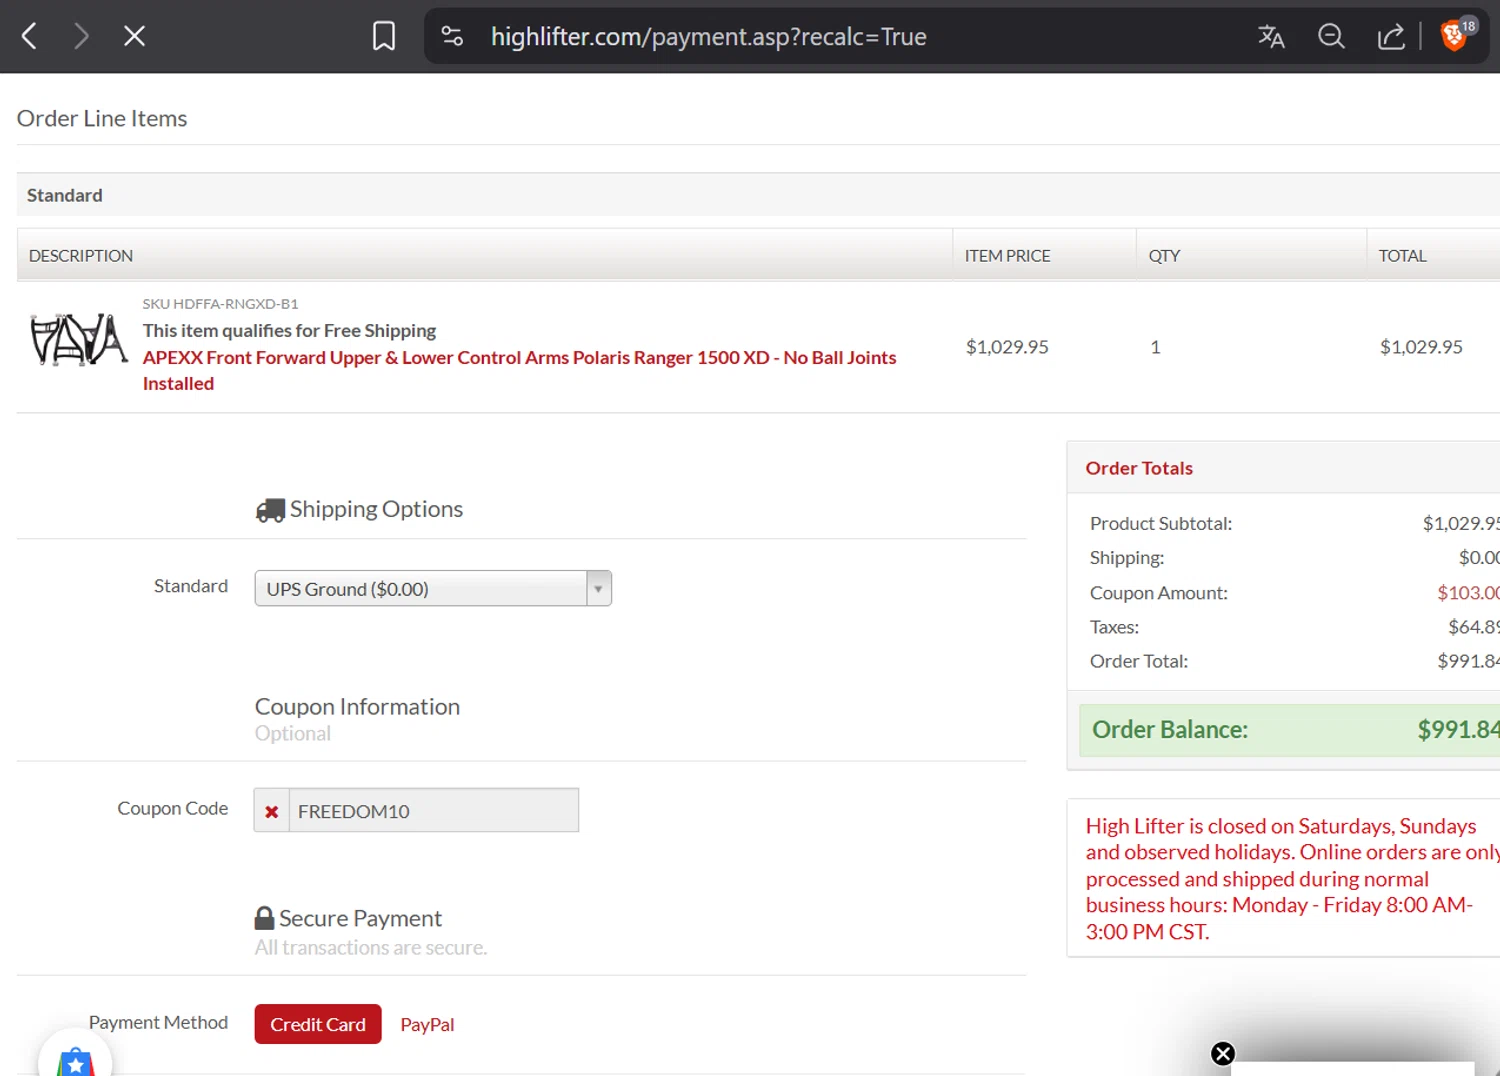Go back to the previous page
This screenshot has height=1076, width=1500.
[29, 37]
